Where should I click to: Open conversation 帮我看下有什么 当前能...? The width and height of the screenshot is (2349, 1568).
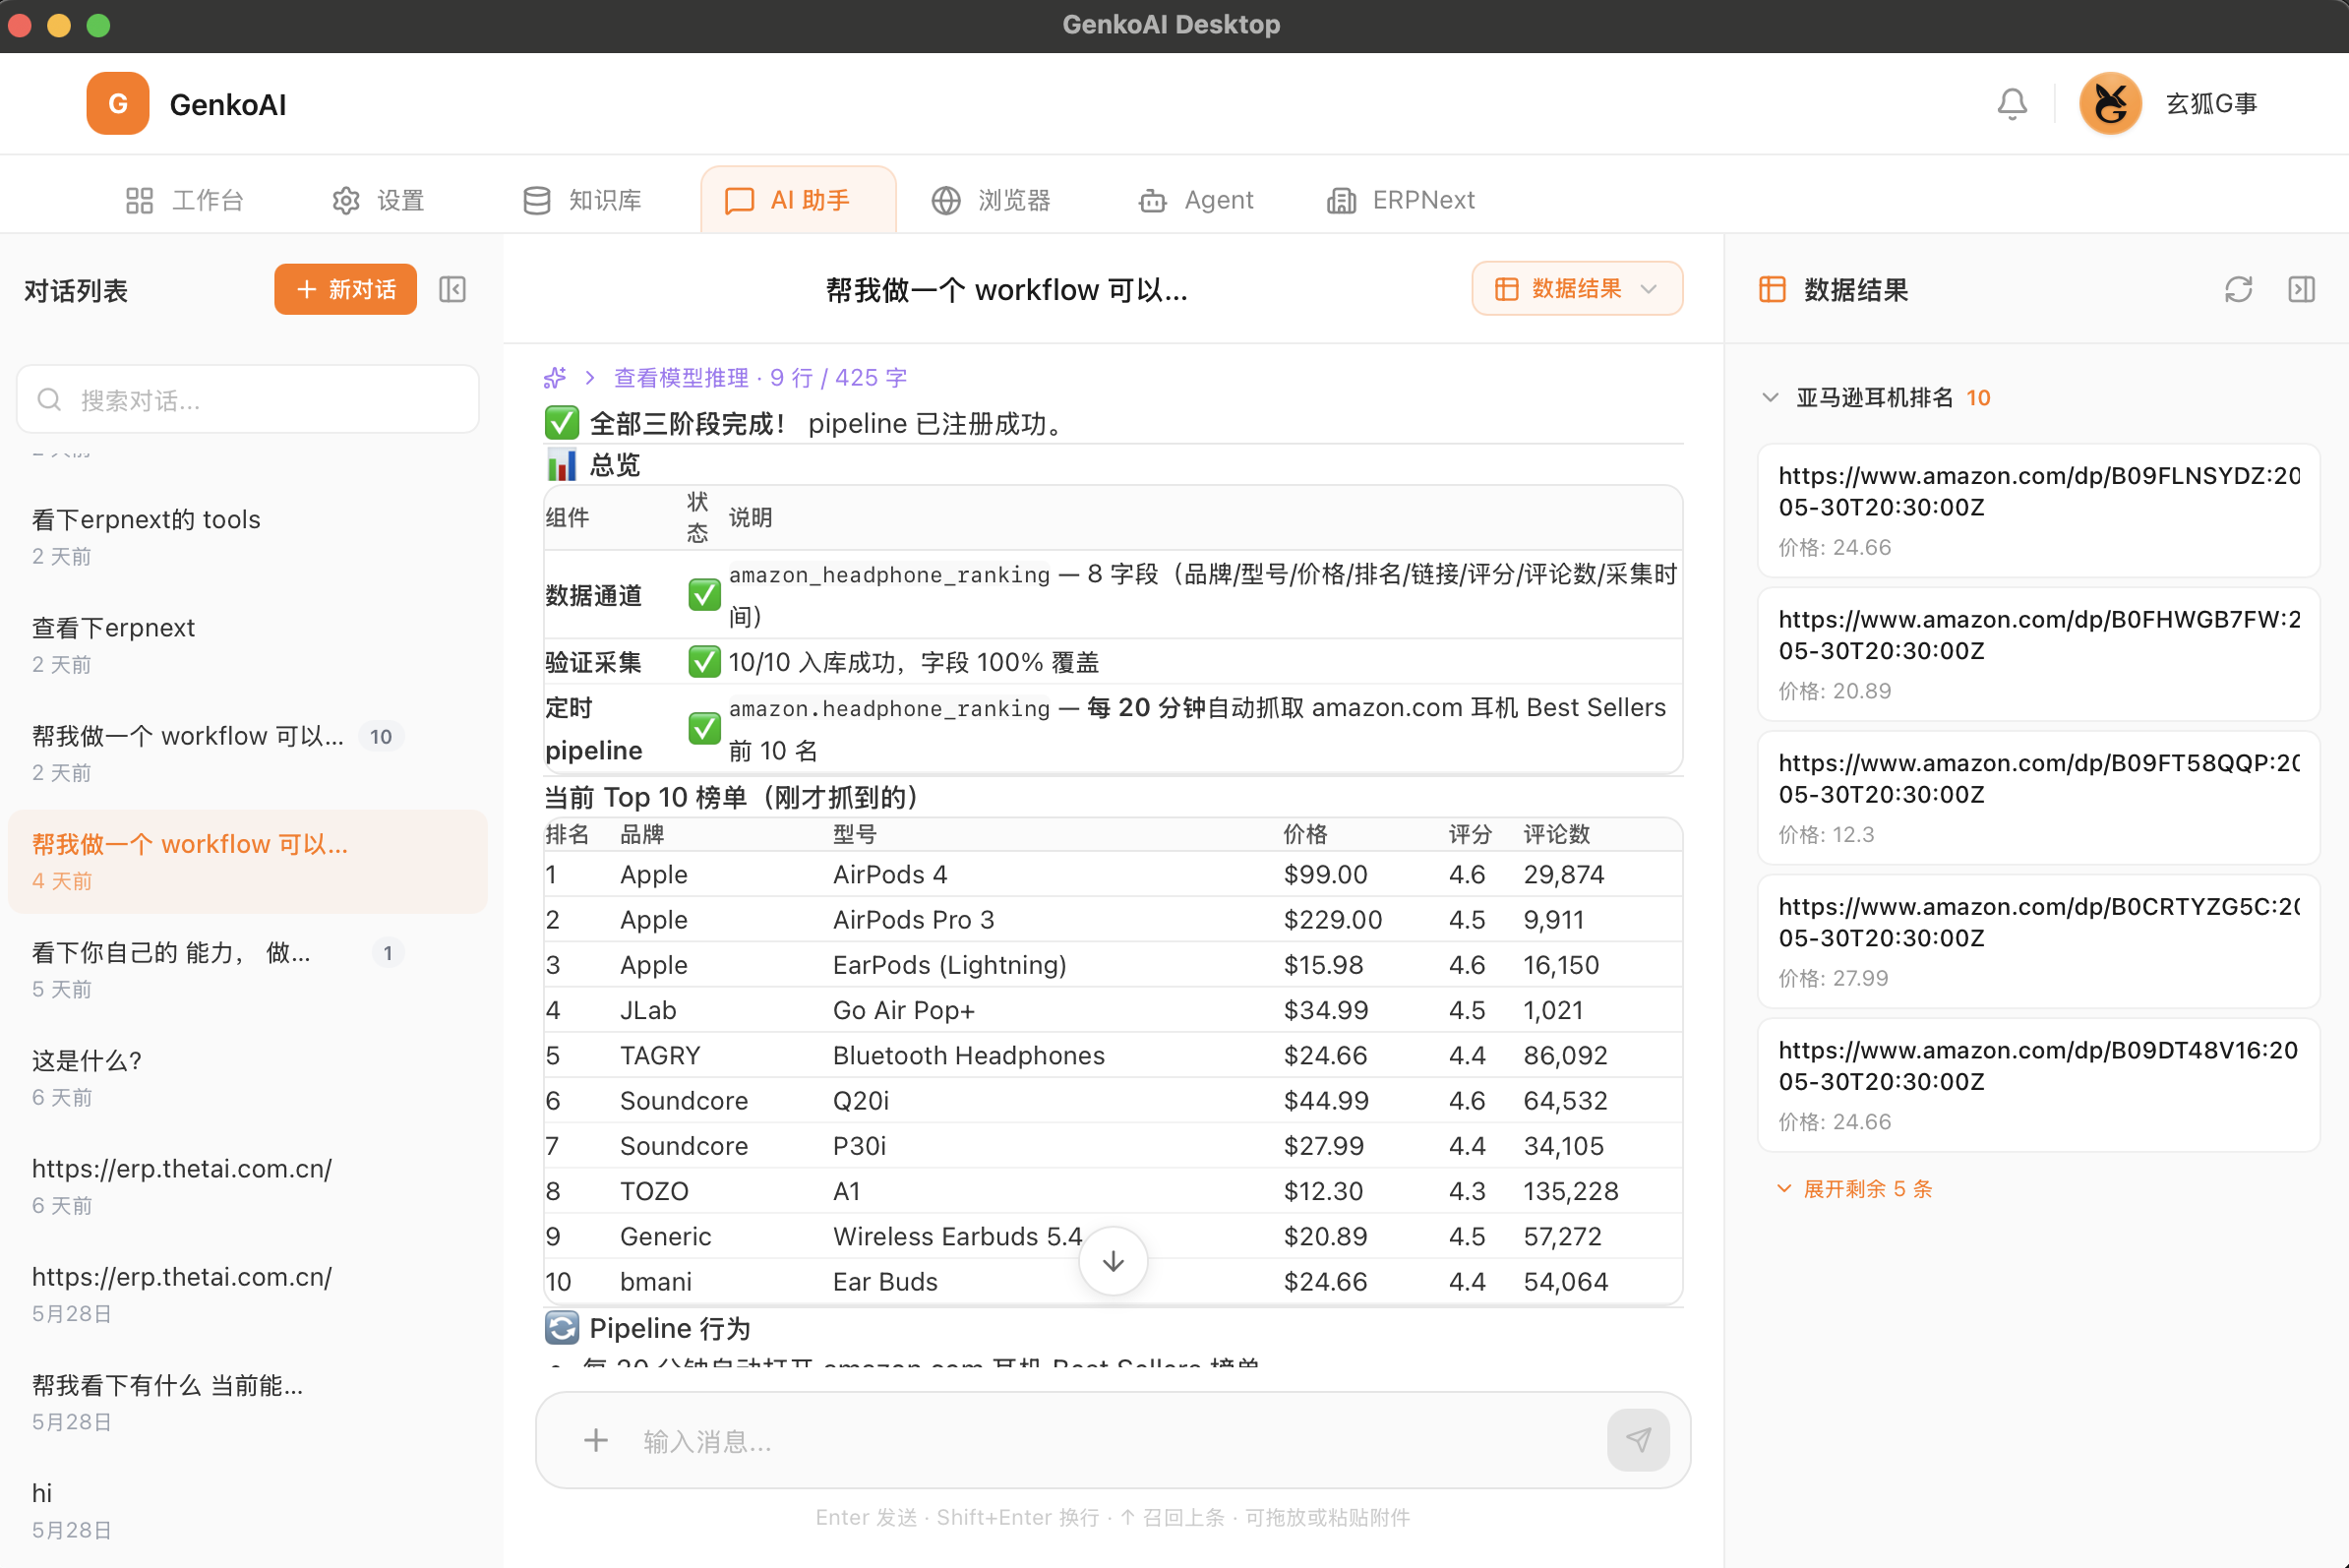(x=248, y=1401)
